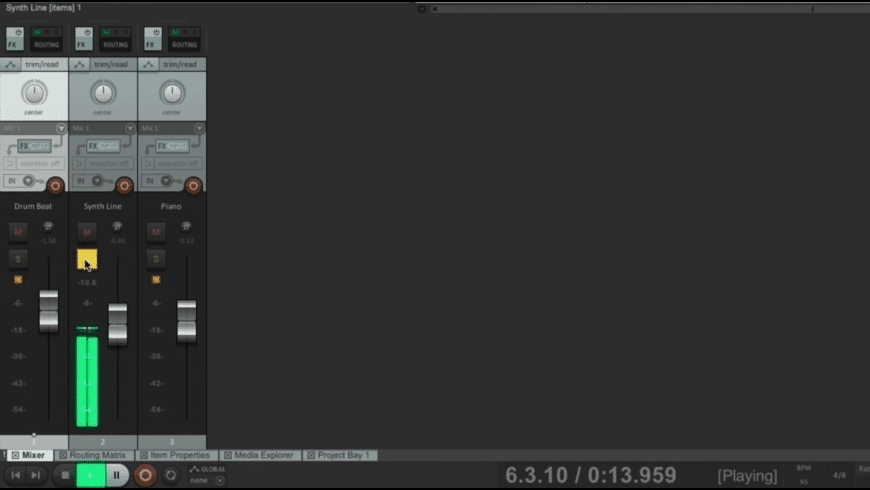The width and height of the screenshot is (870, 490).
Task: Stop playback in the transport
Action: pyautogui.click(x=64, y=475)
